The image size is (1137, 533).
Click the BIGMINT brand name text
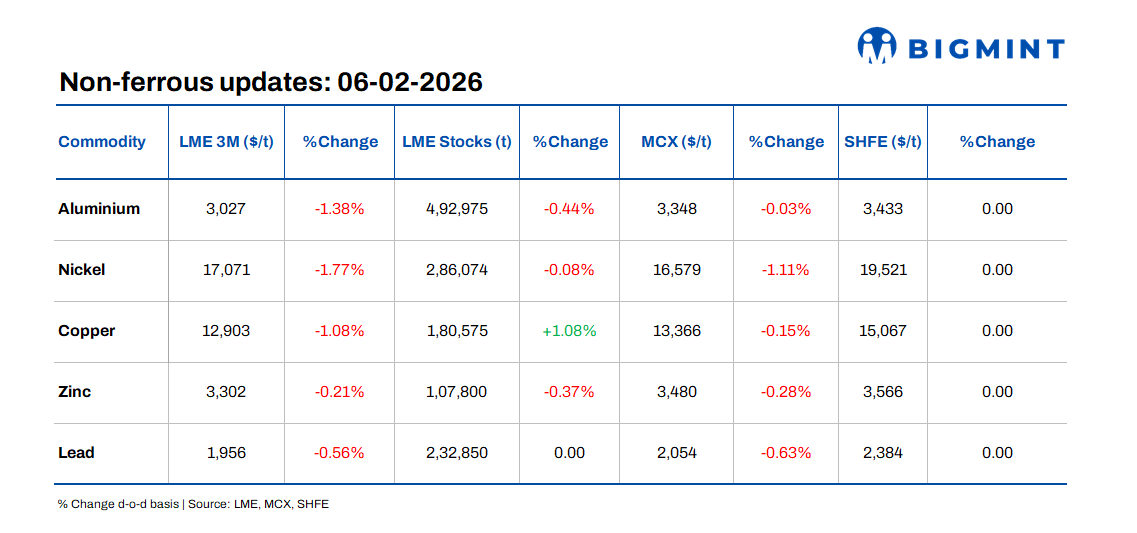click(x=986, y=48)
